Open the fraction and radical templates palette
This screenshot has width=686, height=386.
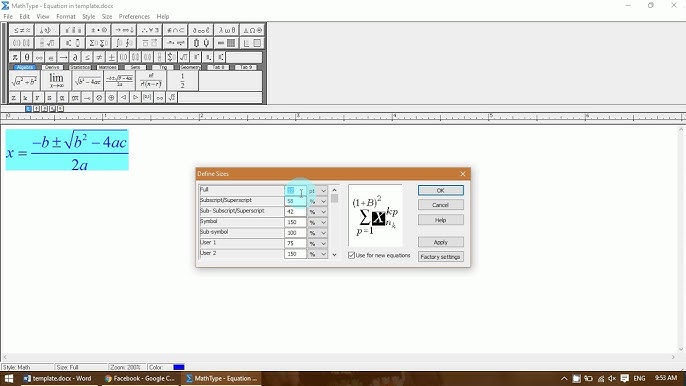tap(47, 43)
